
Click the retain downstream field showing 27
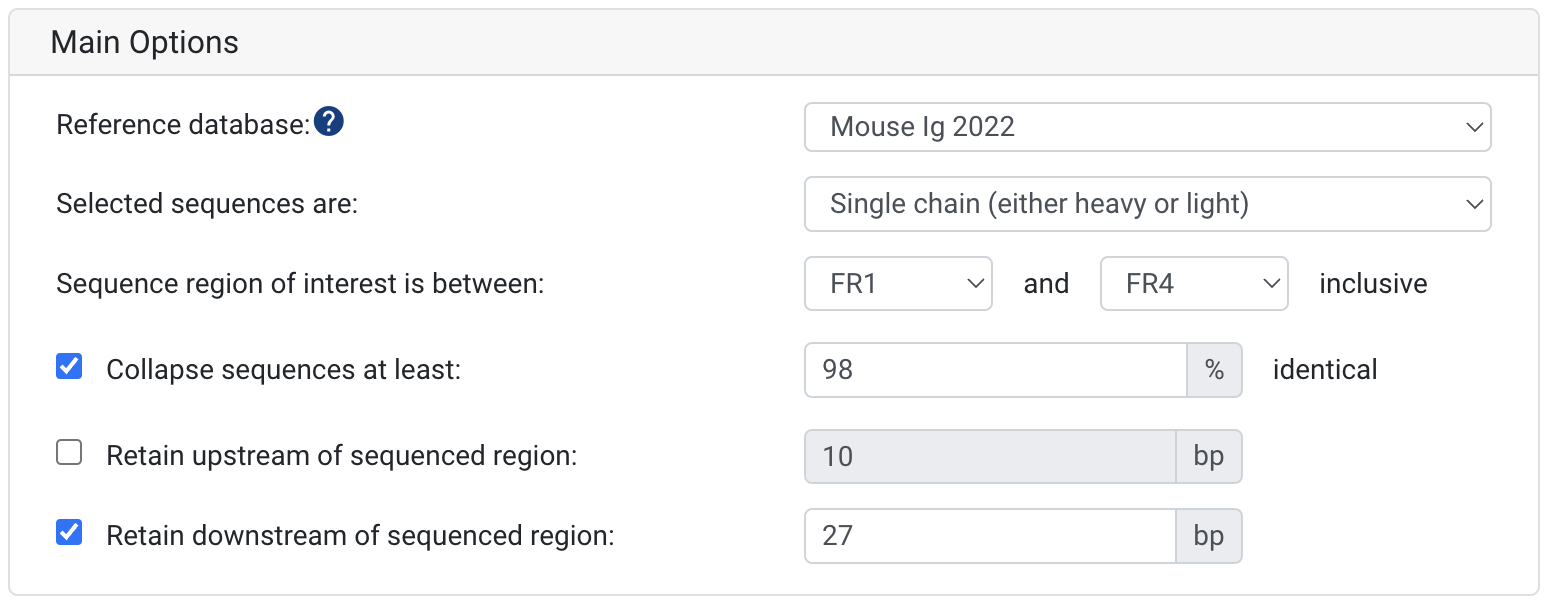(990, 536)
